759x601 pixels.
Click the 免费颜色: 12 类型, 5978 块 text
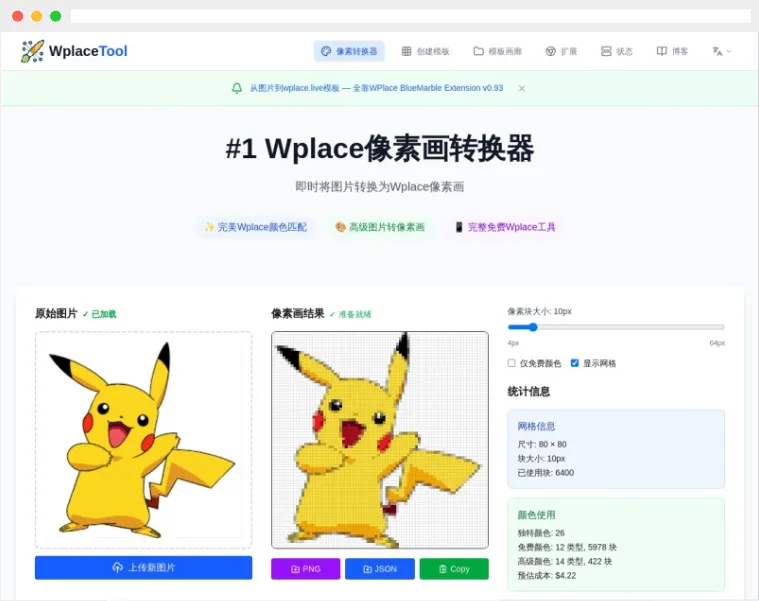(567, 547)
